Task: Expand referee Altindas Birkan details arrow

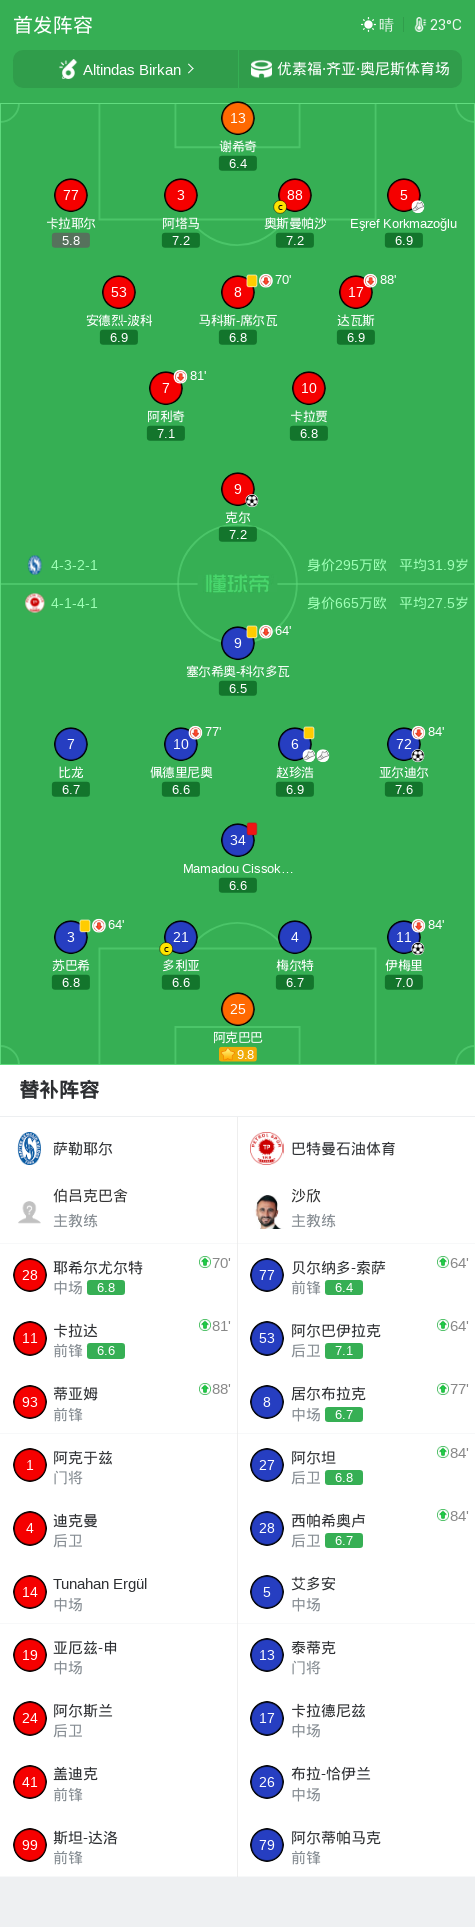Action: coord(190,69)
